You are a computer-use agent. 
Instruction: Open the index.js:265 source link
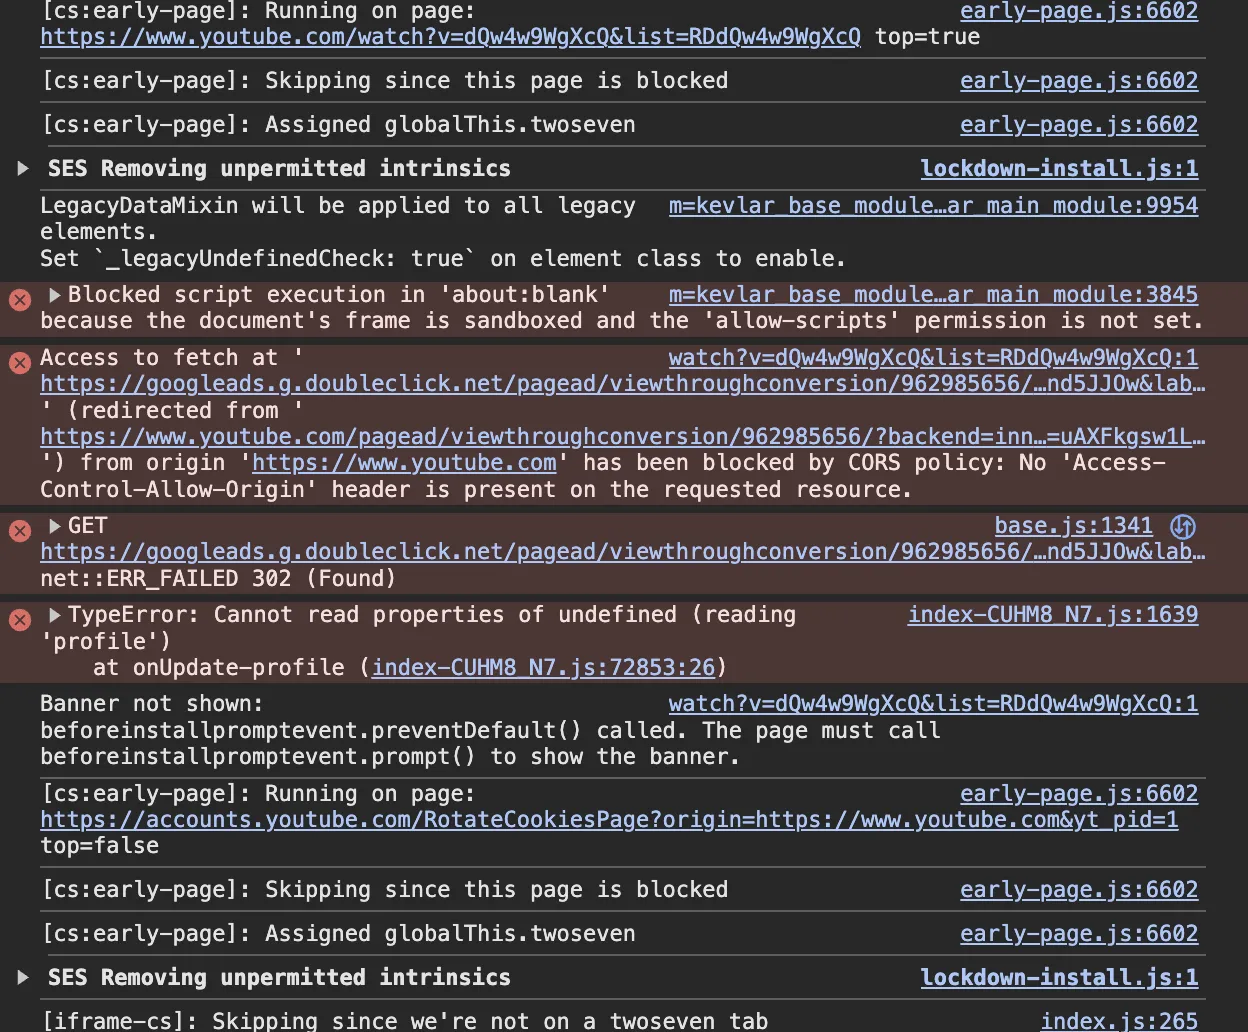click(1119, 1021)
